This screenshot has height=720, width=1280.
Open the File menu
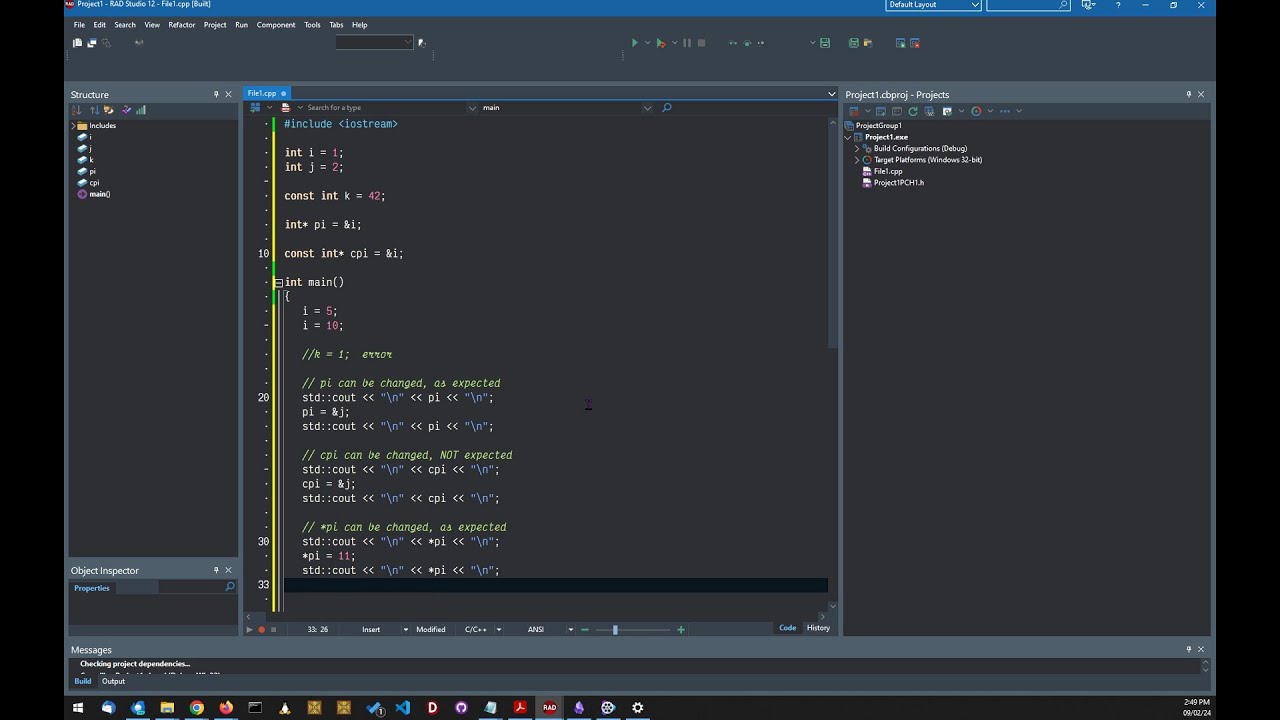pos(79,25)
